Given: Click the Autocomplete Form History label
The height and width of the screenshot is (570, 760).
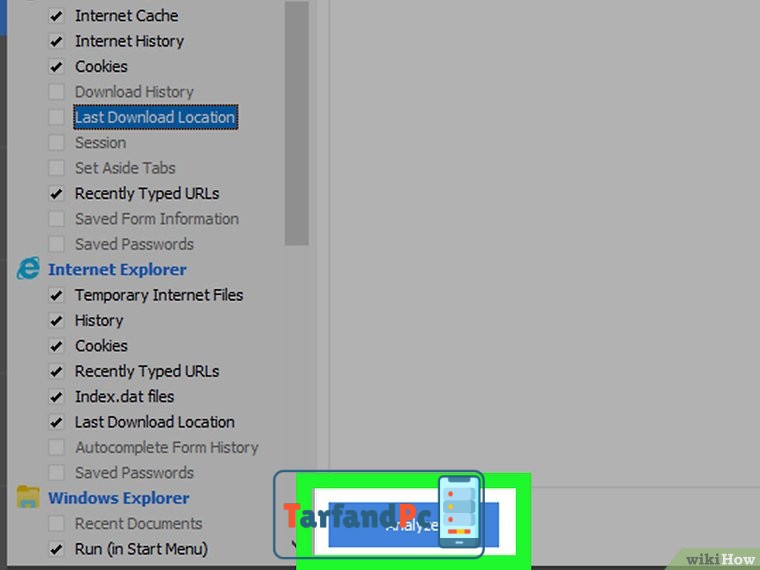Looking at the screenshot, I should (167, 447).
